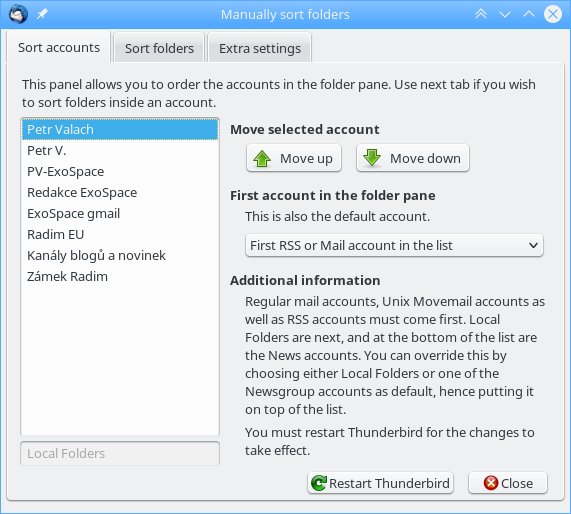Click the double-chevron keep-above title bar icon
Viewport: 571px width, 514px height.
(481, 15)
